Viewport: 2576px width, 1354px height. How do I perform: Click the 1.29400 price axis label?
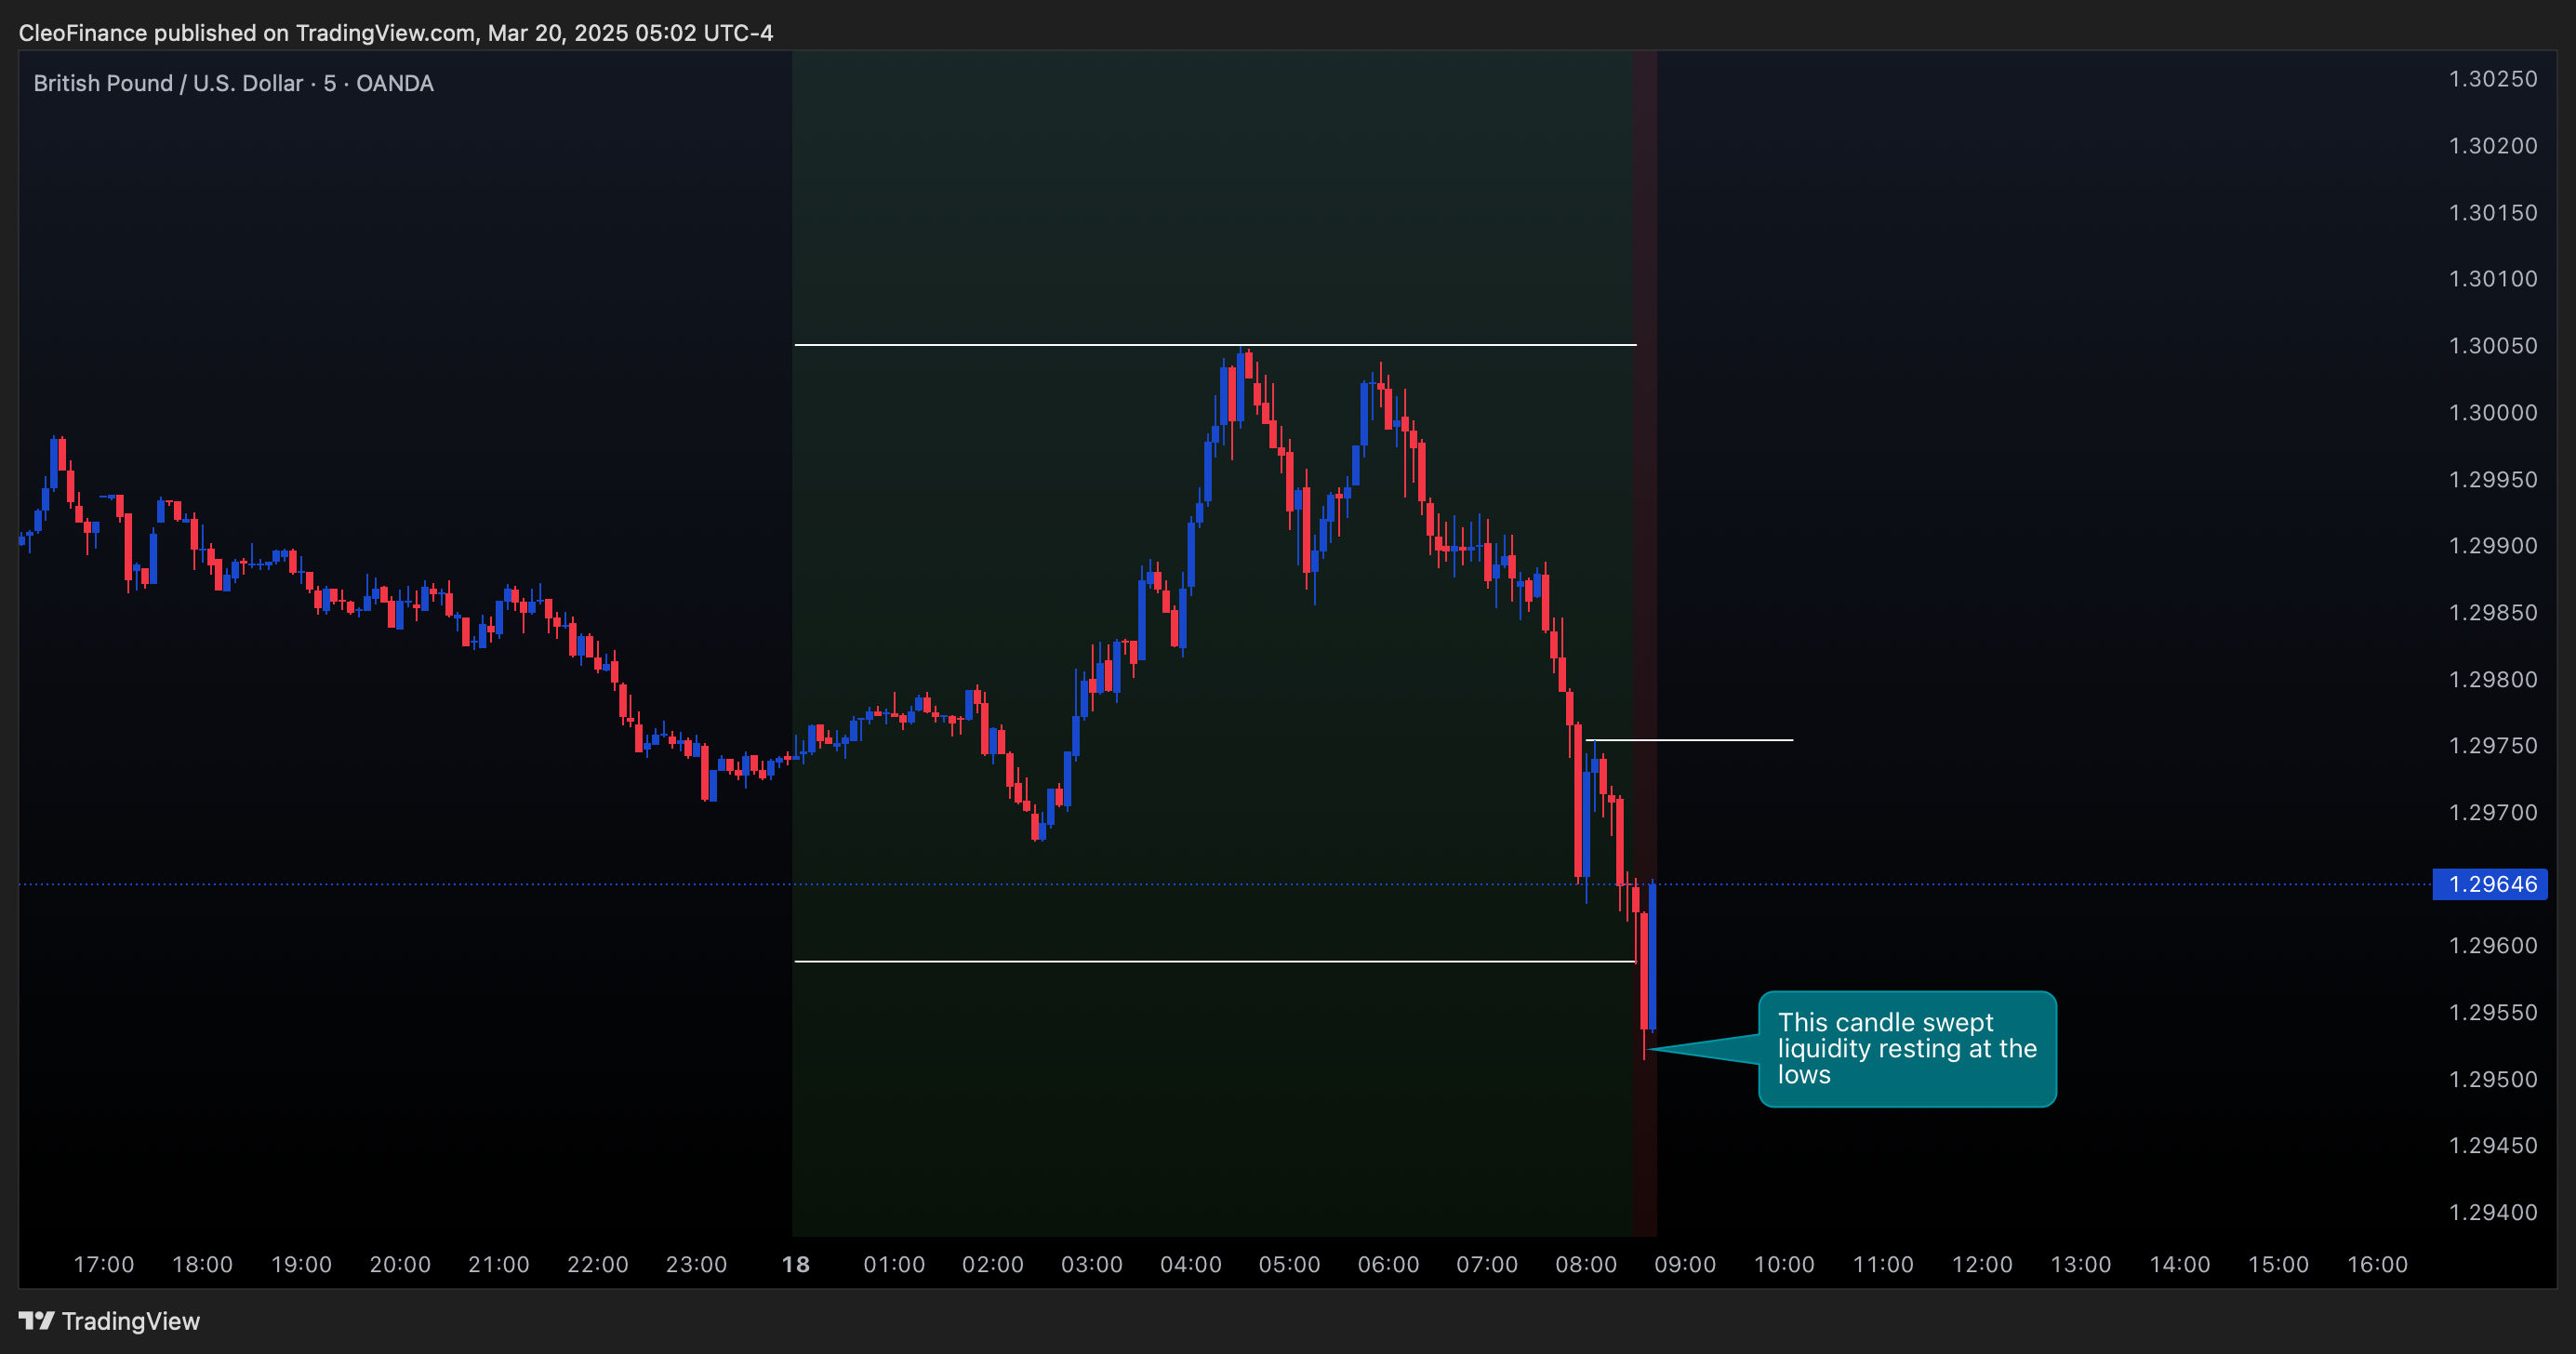[2493, 1213]
